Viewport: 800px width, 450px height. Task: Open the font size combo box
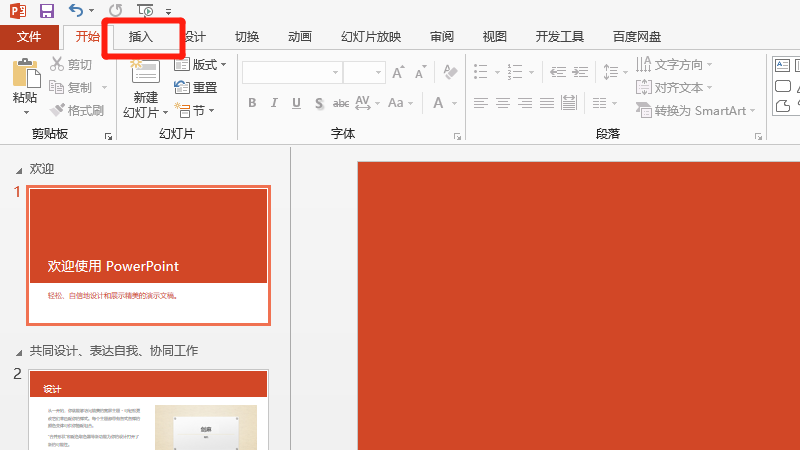[363, 72]
